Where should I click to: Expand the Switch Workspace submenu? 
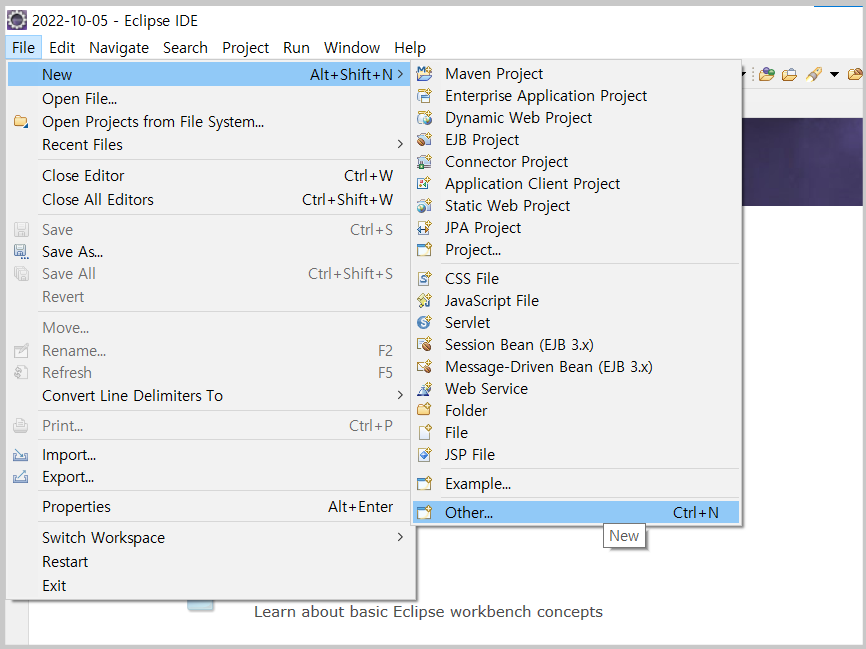(x=400, y=537)
